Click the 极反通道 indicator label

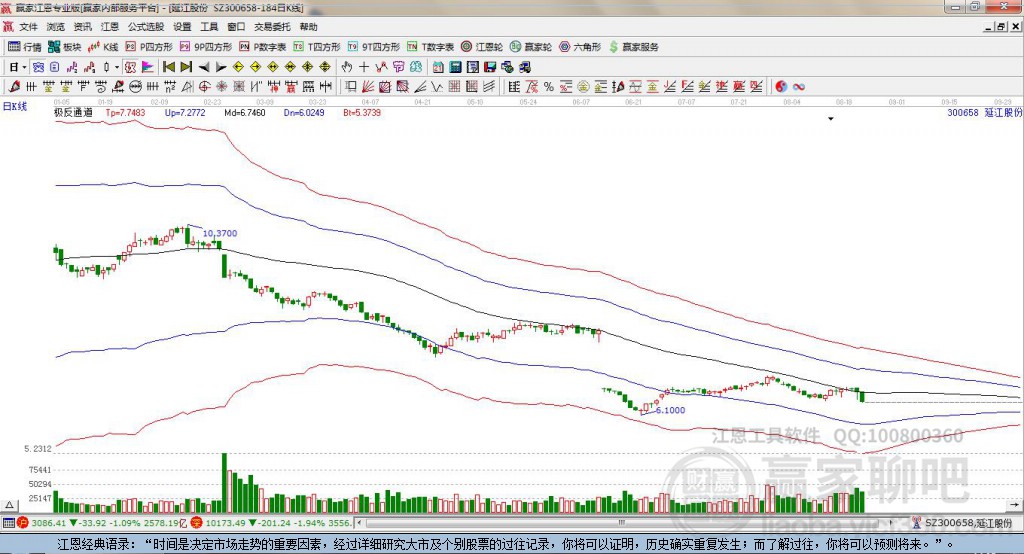point(73,112)
